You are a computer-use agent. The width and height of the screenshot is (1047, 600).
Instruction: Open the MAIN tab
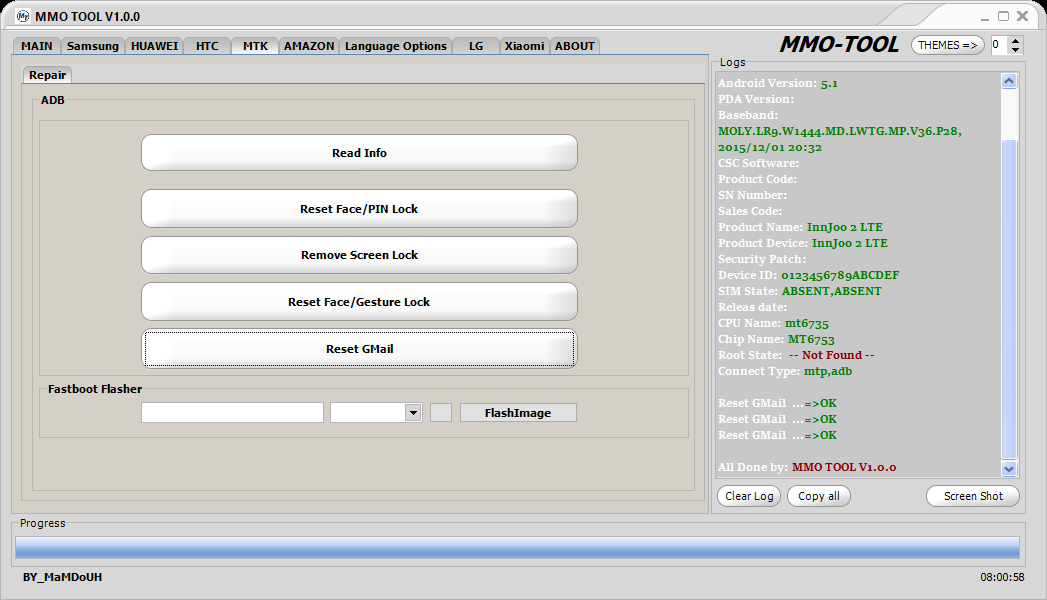pos(37,46)
